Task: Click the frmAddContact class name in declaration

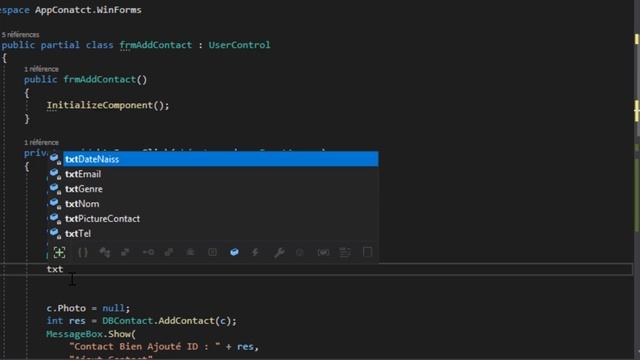Action: [156, 45]
